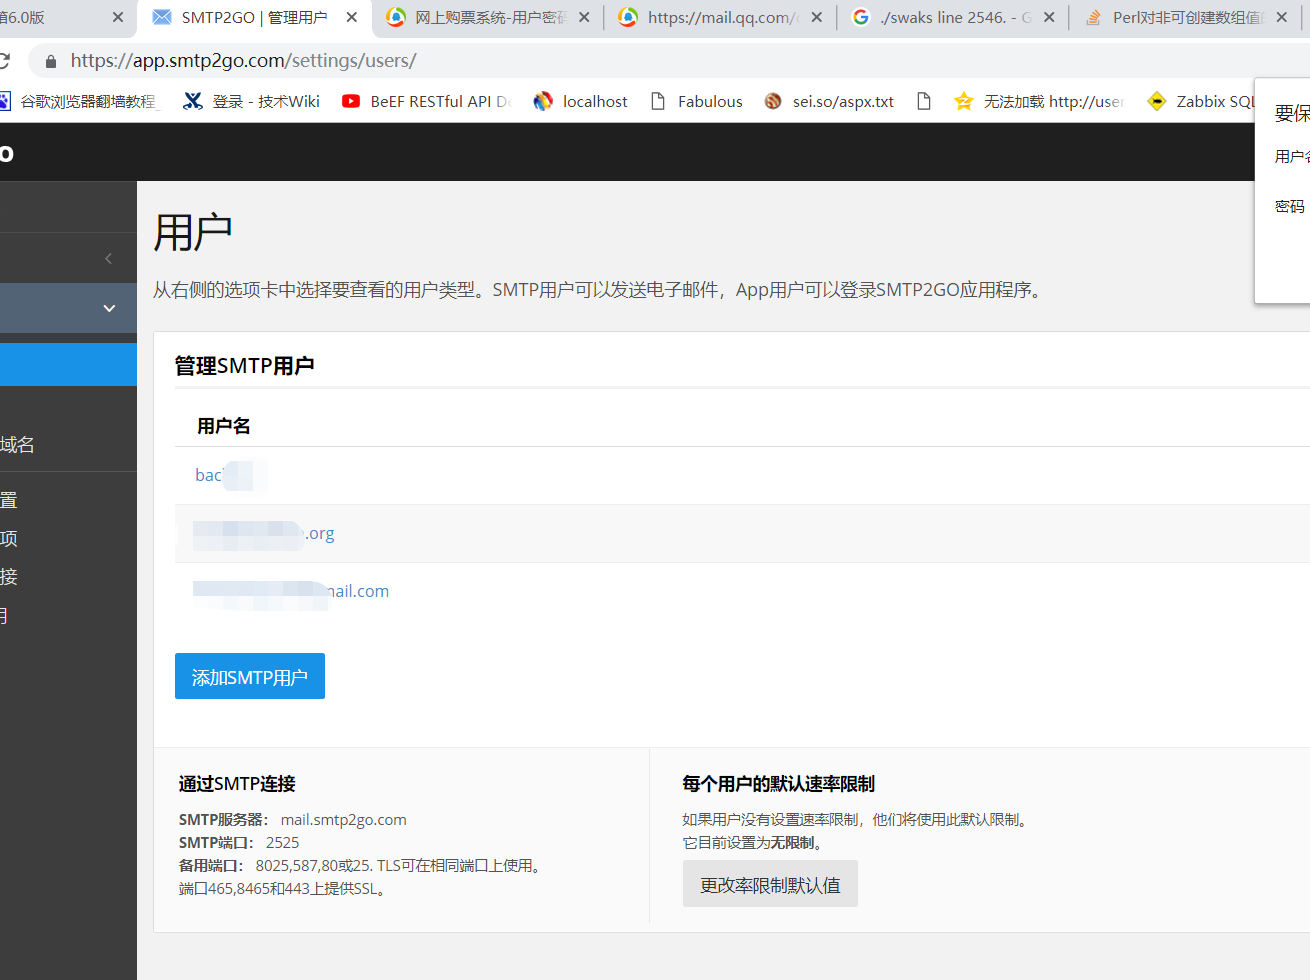Image resolution: width=1310 pixels, height=980 pixels.
Task: Open the localhost bookmark
Action: pos(581,101)
